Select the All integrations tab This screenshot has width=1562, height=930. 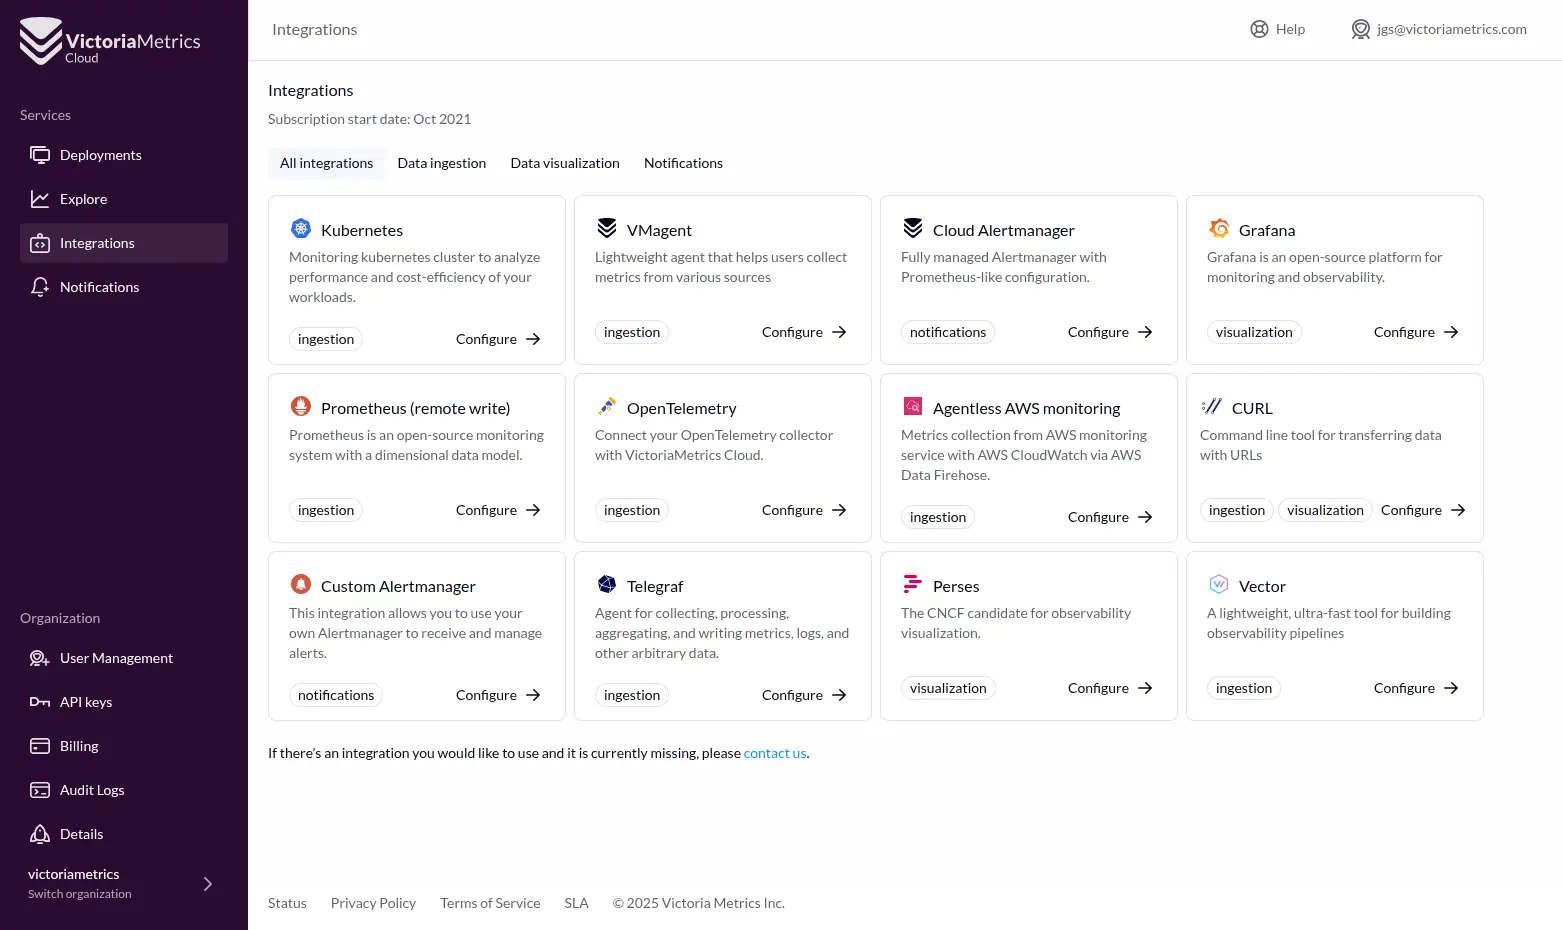pos(326,163)
